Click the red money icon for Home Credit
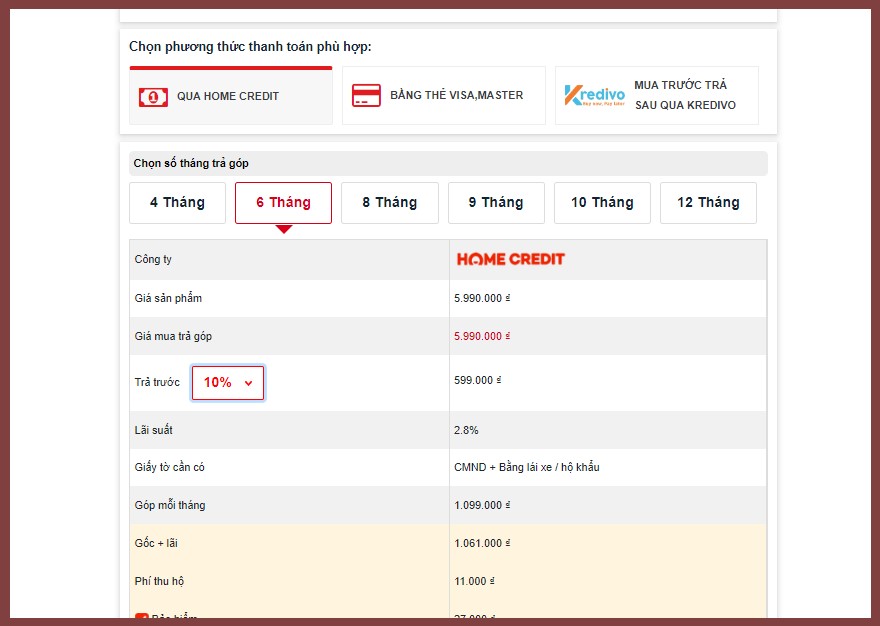Image resolution: width=880 pixels, height=626 pixels. [153, 97]
